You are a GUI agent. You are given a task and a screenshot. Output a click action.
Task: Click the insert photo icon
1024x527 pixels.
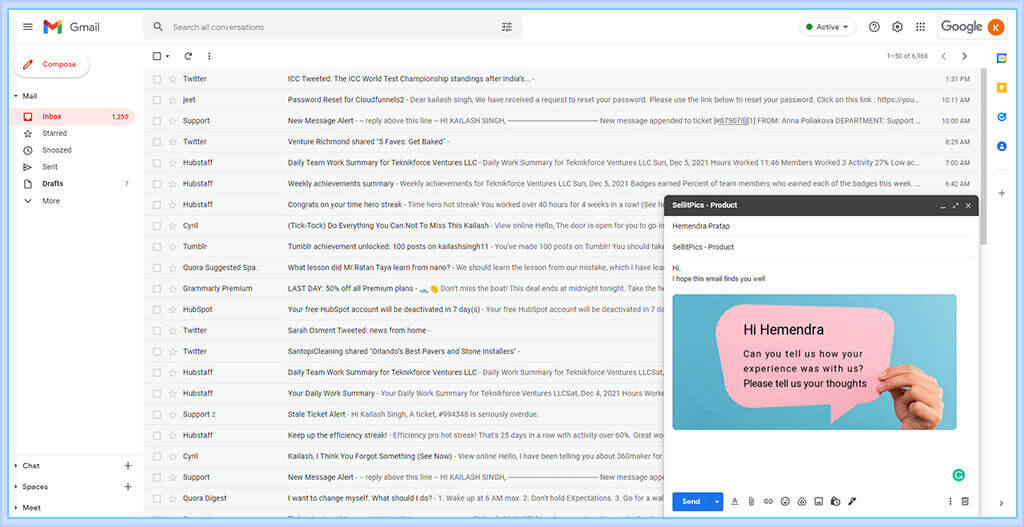click(x=818, y=501)
